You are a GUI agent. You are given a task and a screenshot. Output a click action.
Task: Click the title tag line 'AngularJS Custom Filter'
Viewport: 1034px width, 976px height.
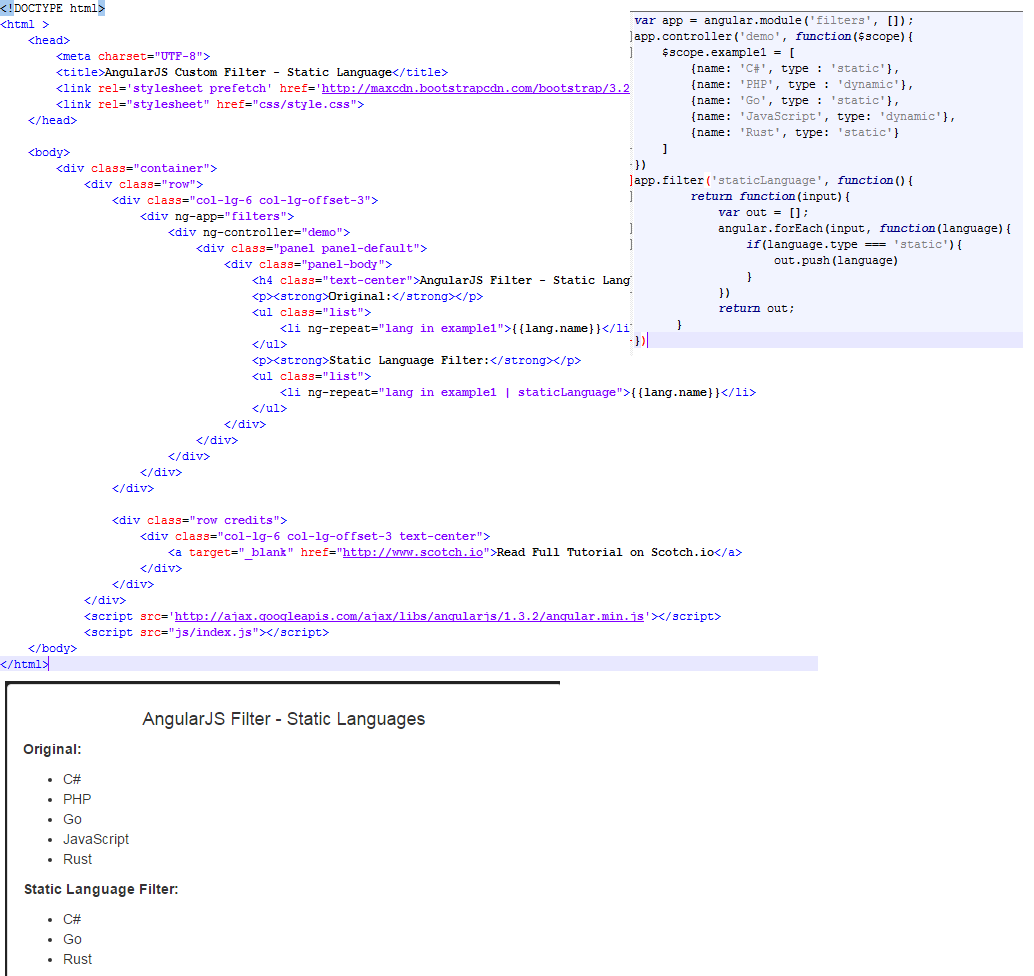coord(252,73)
